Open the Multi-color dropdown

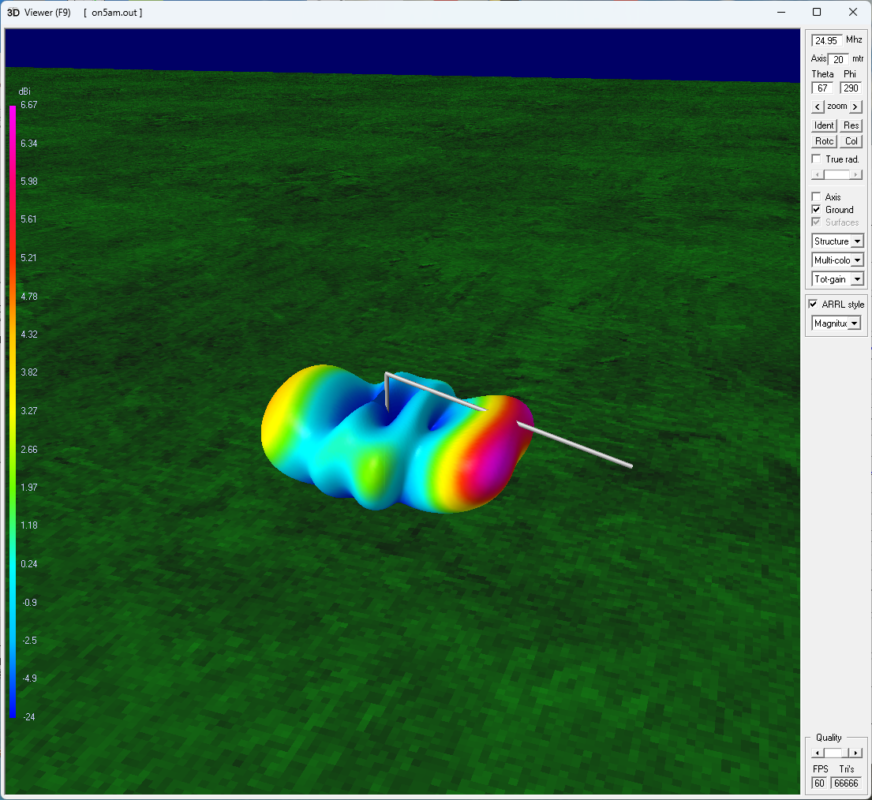click(x=837, y=260)
